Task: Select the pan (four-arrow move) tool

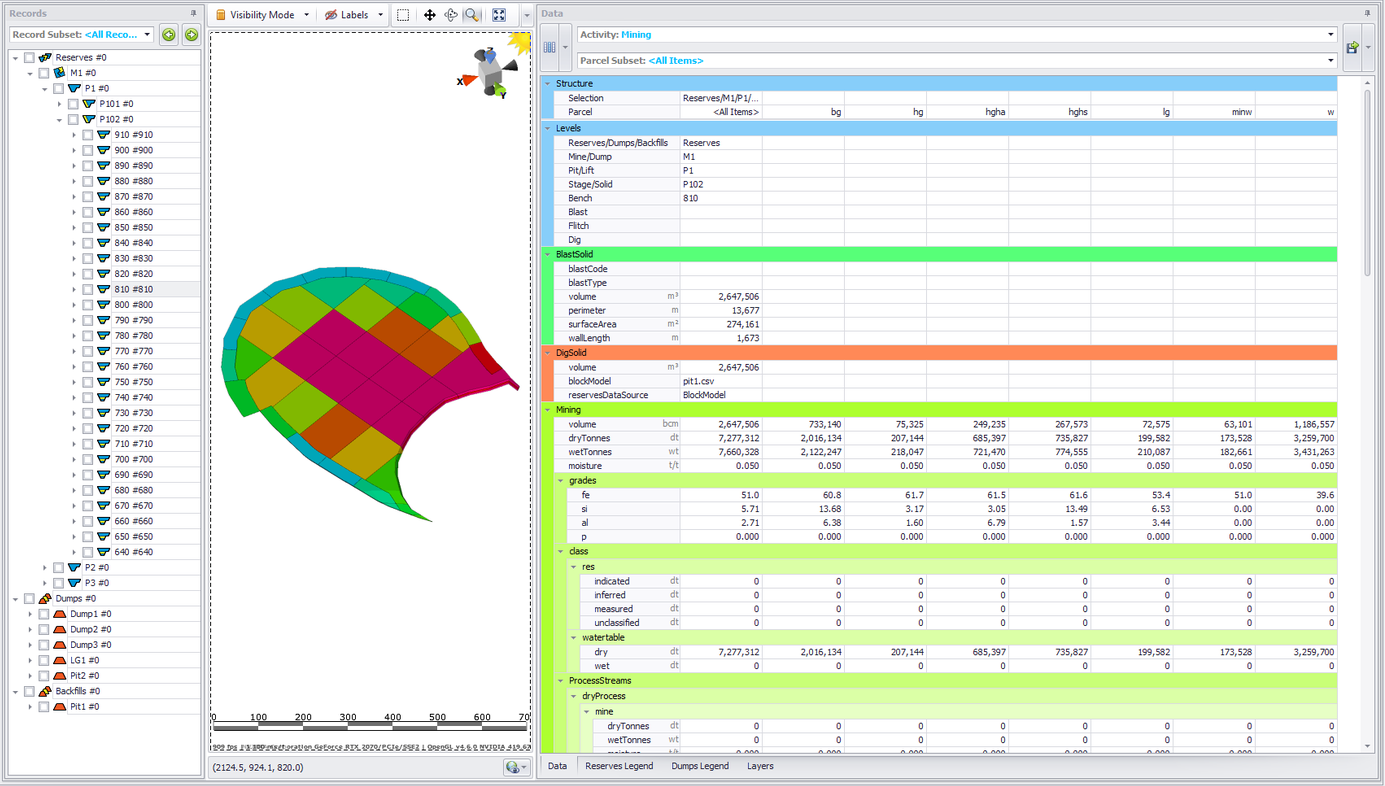Action: coord(429,15)
